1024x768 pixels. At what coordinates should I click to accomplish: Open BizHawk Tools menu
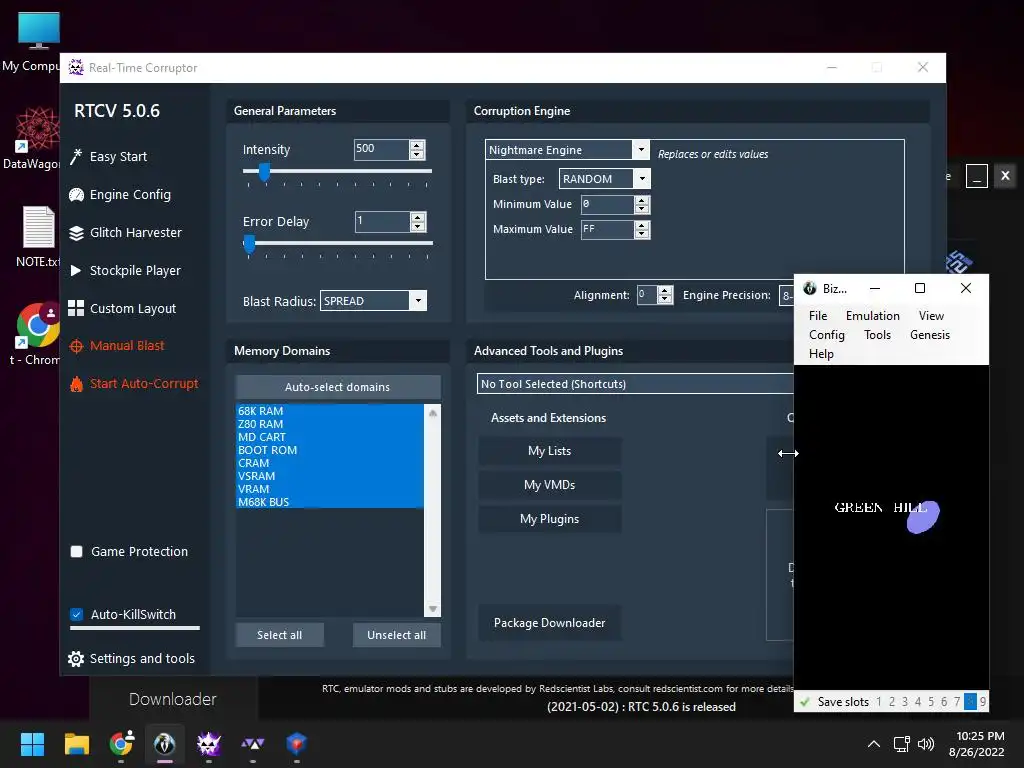[877, 335]
